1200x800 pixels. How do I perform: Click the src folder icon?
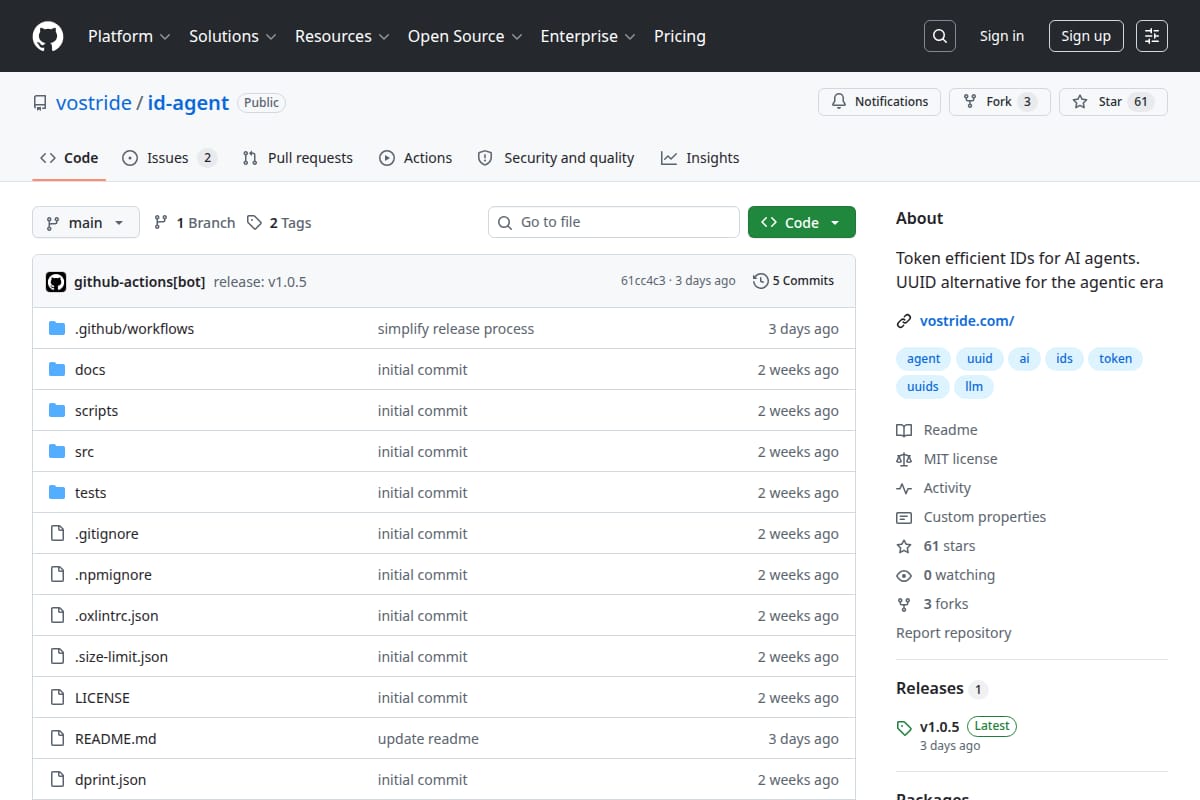pos(57,452)
